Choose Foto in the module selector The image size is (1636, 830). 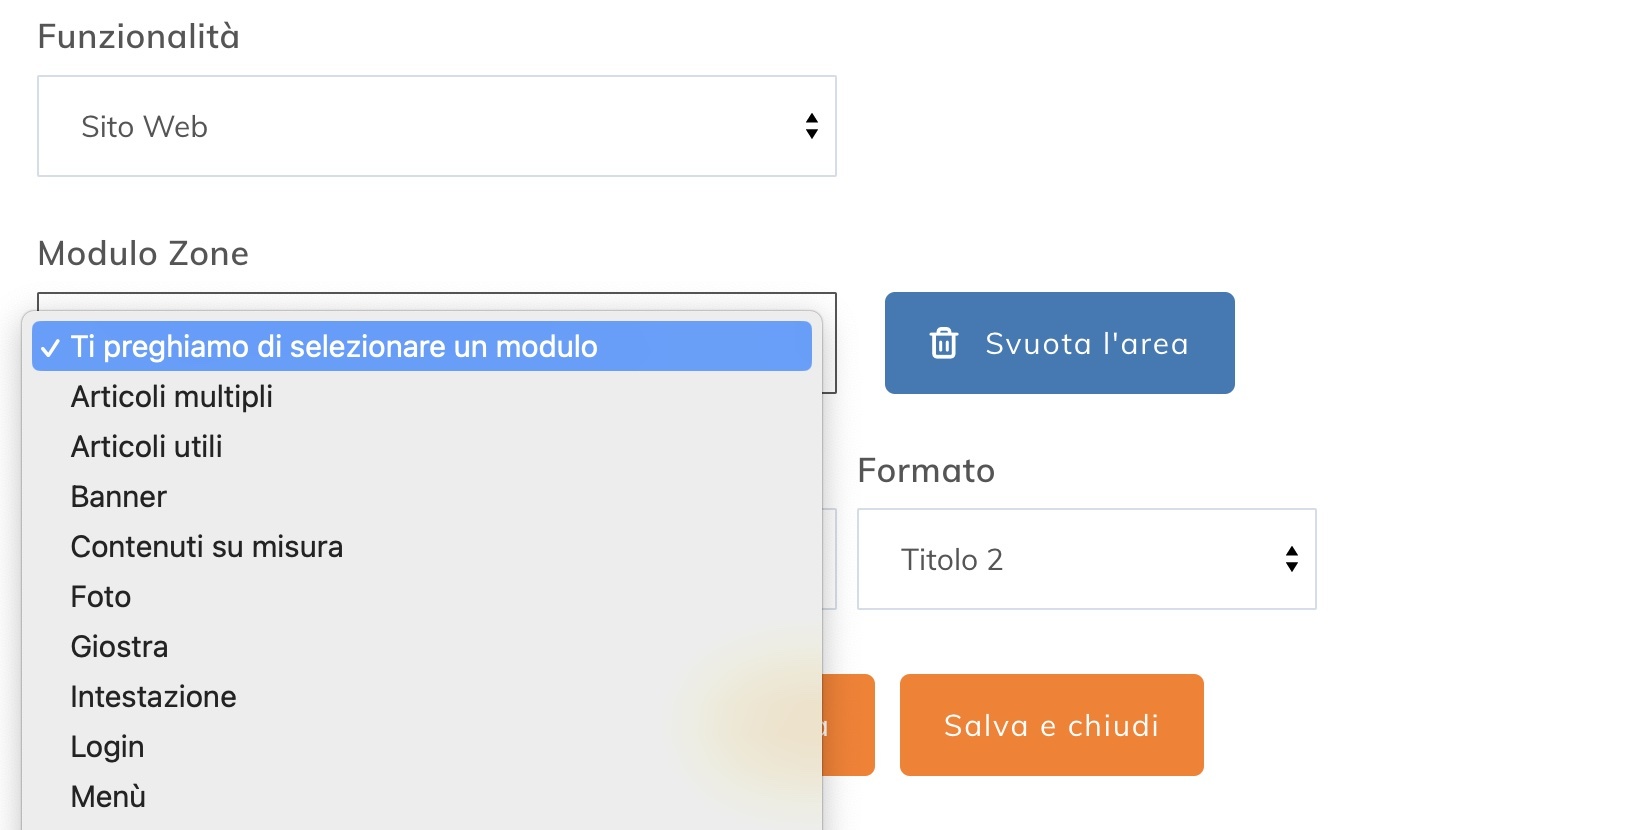100,597
